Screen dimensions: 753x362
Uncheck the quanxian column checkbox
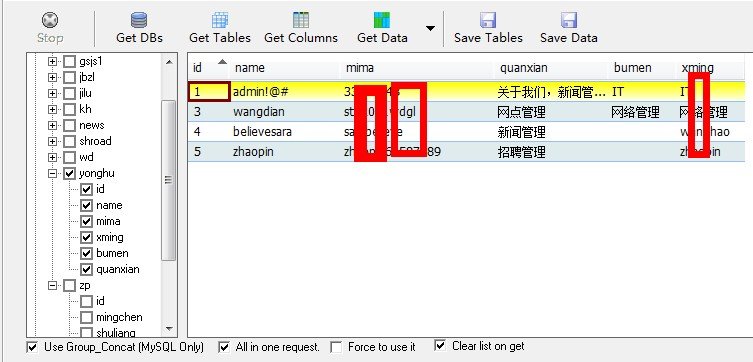(86, 269)
